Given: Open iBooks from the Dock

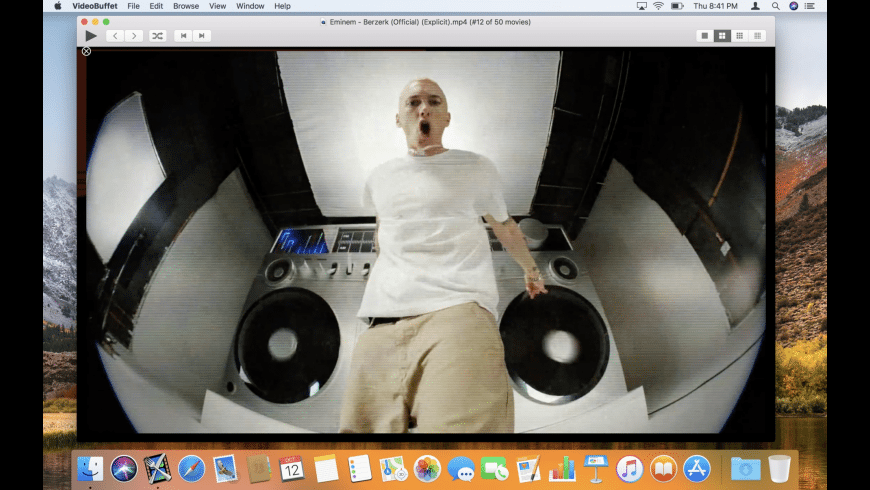Looking at the screenshot, I should 663,469.
